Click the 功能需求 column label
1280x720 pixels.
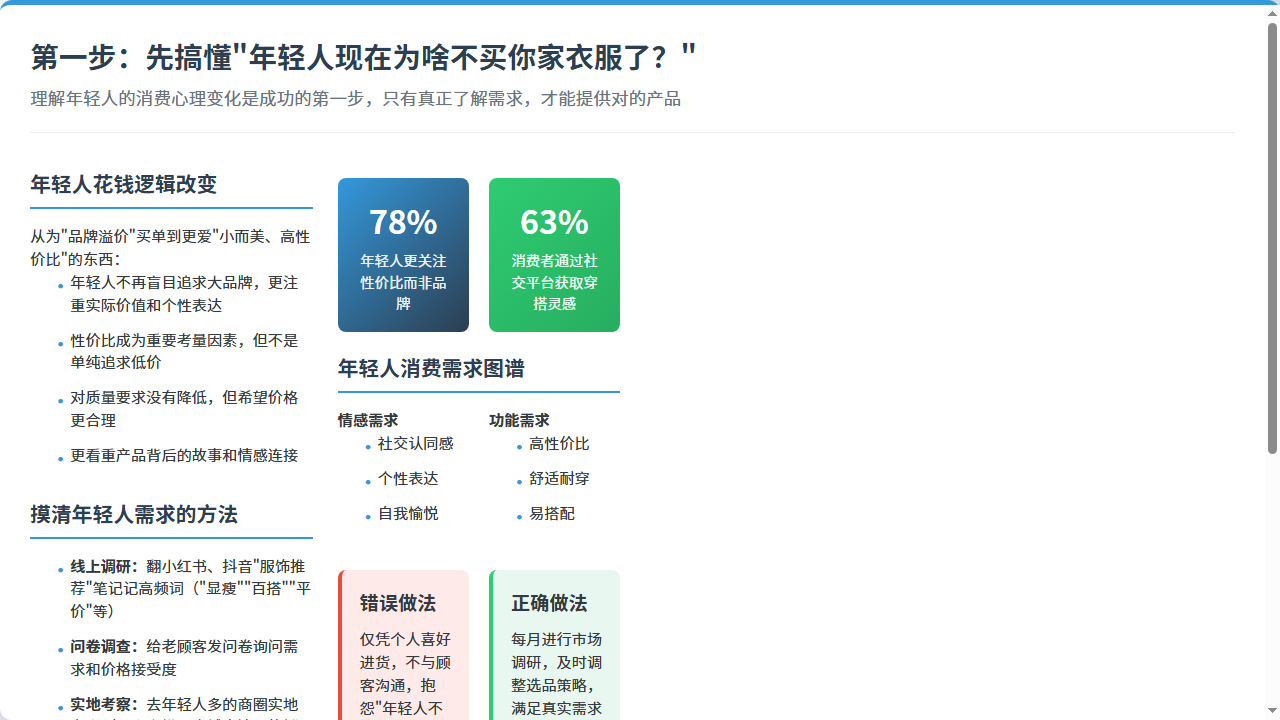tap(519, 421)
